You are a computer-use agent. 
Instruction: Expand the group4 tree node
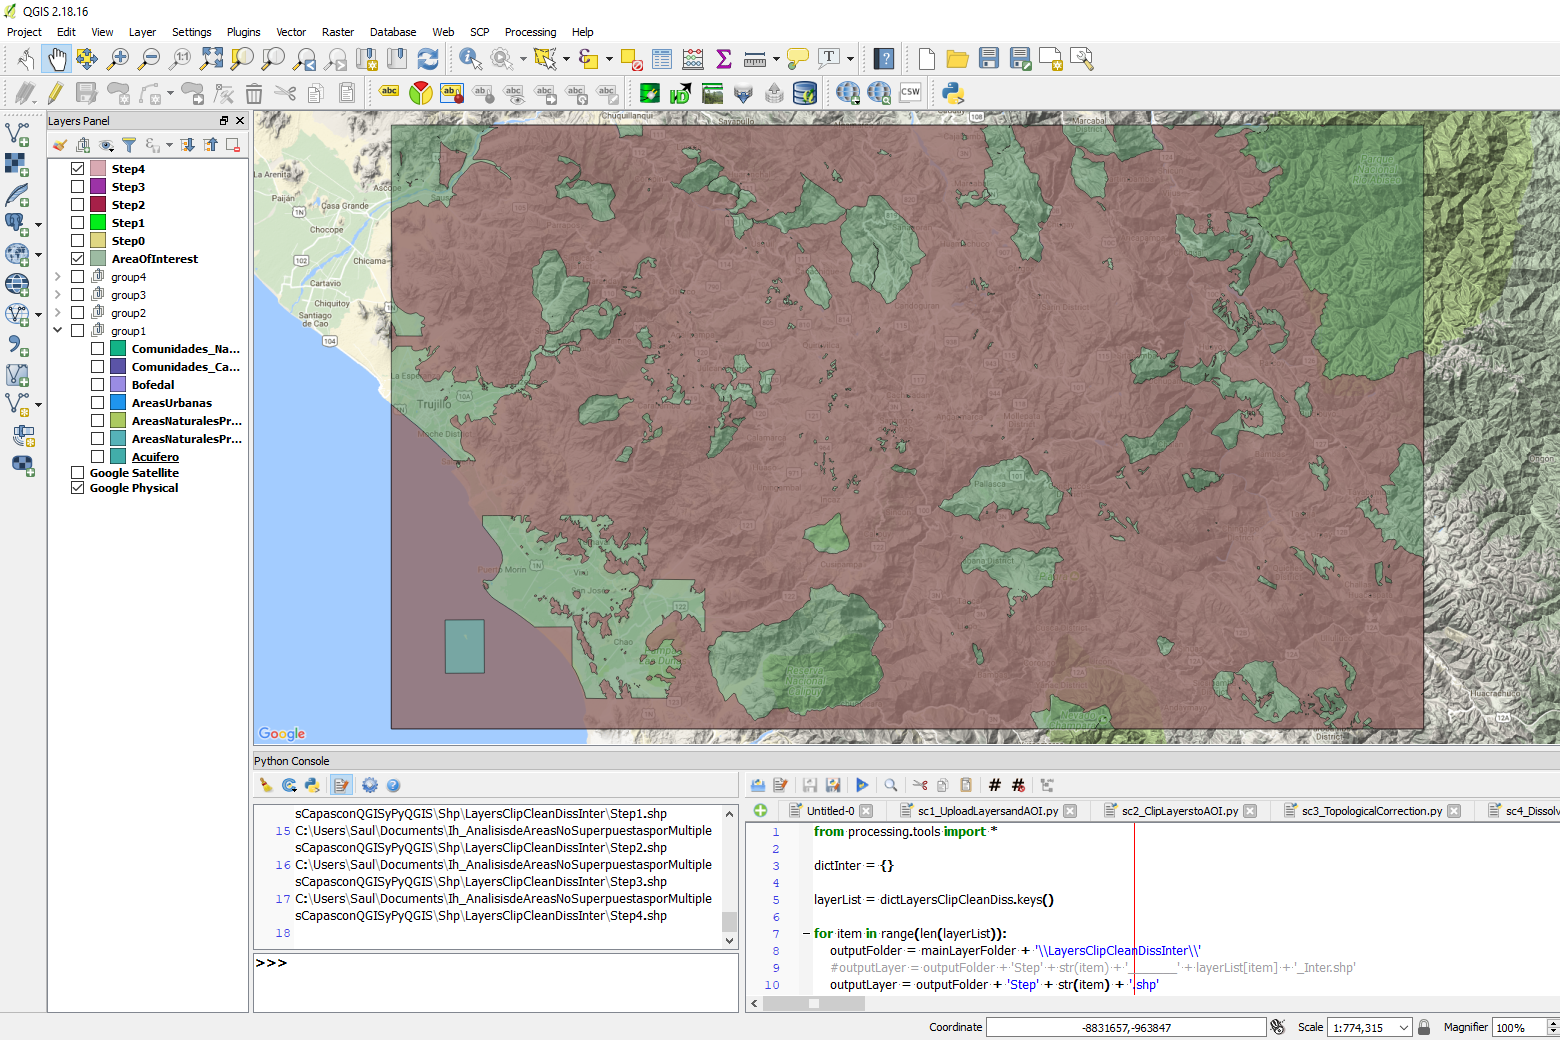point(58,277)
